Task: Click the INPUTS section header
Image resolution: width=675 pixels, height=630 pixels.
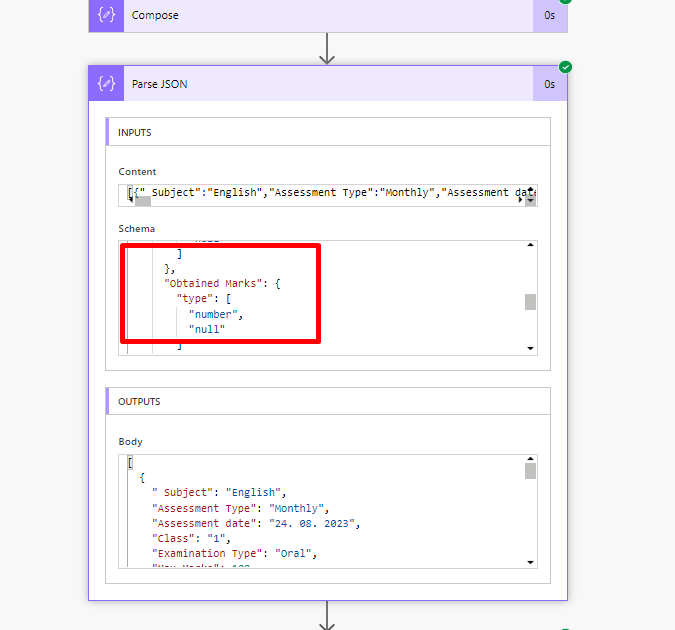Action: (x=328, y=132)
